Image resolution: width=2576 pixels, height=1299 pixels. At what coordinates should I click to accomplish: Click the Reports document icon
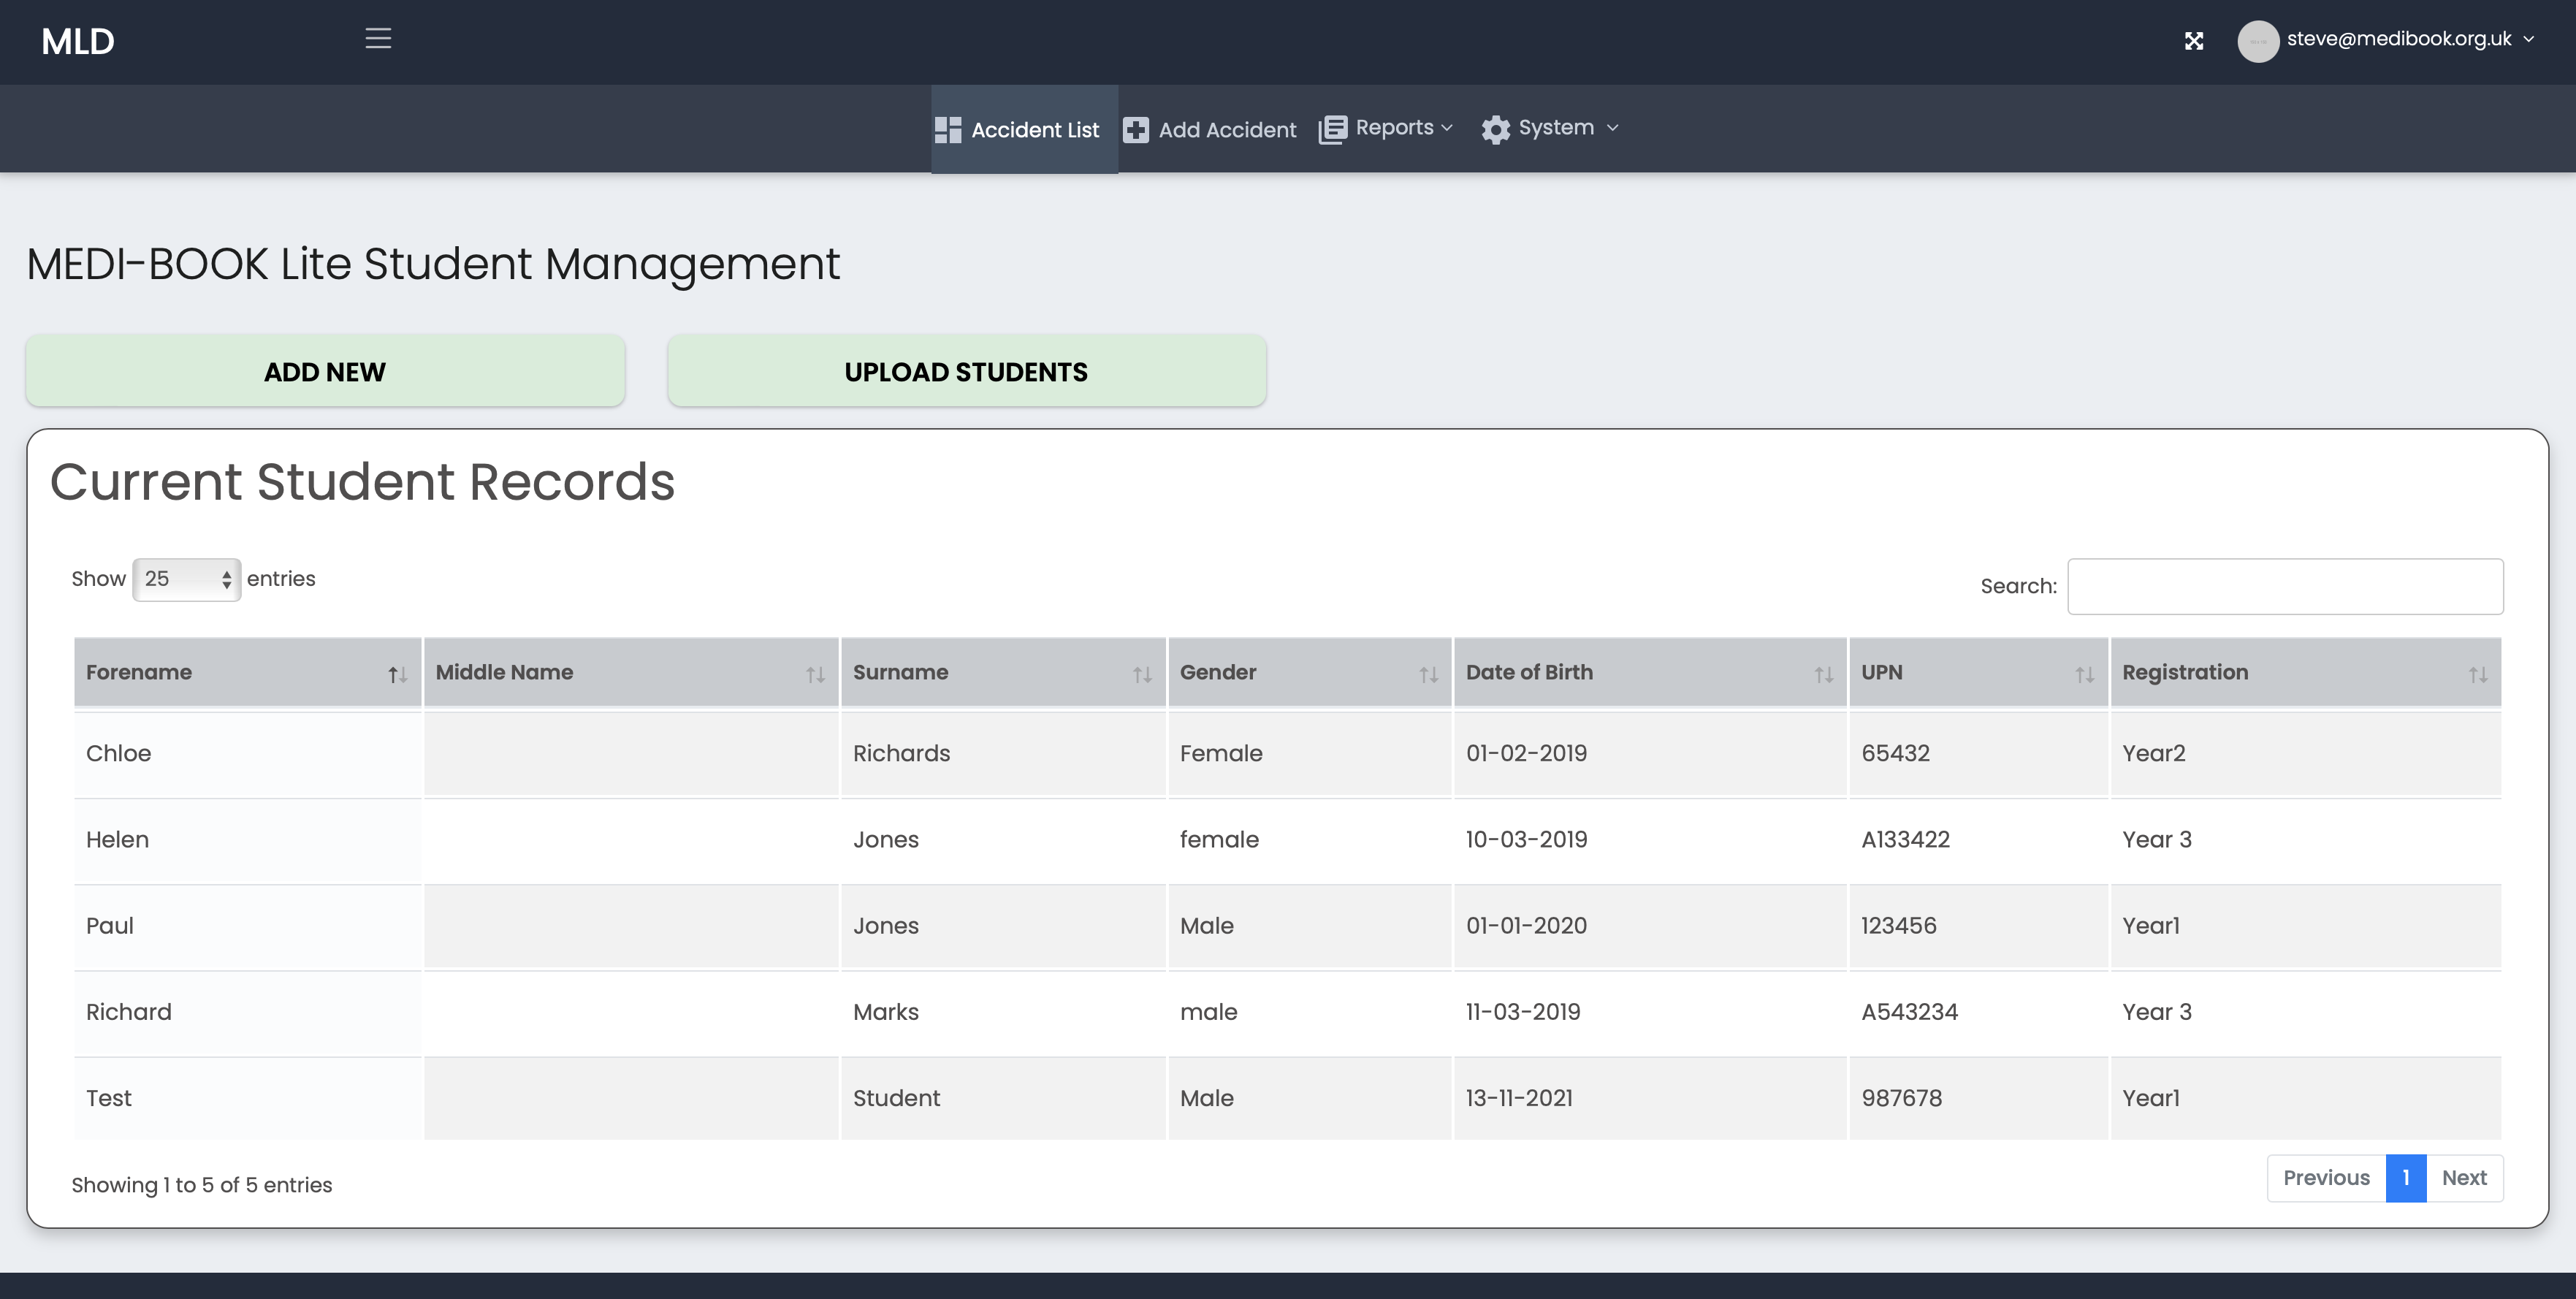pyautogui.click(x=1333, y=129)
